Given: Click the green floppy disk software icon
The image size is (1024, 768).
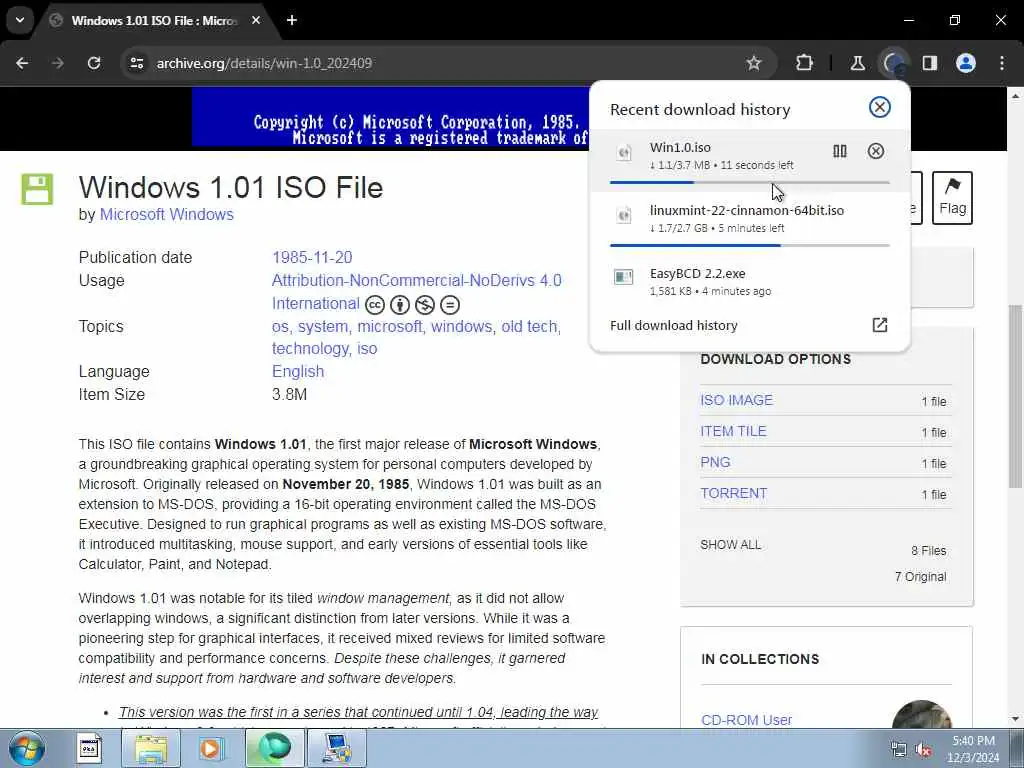Looking at the screenshot, I should pyautogui.click(x=37, y=189).
